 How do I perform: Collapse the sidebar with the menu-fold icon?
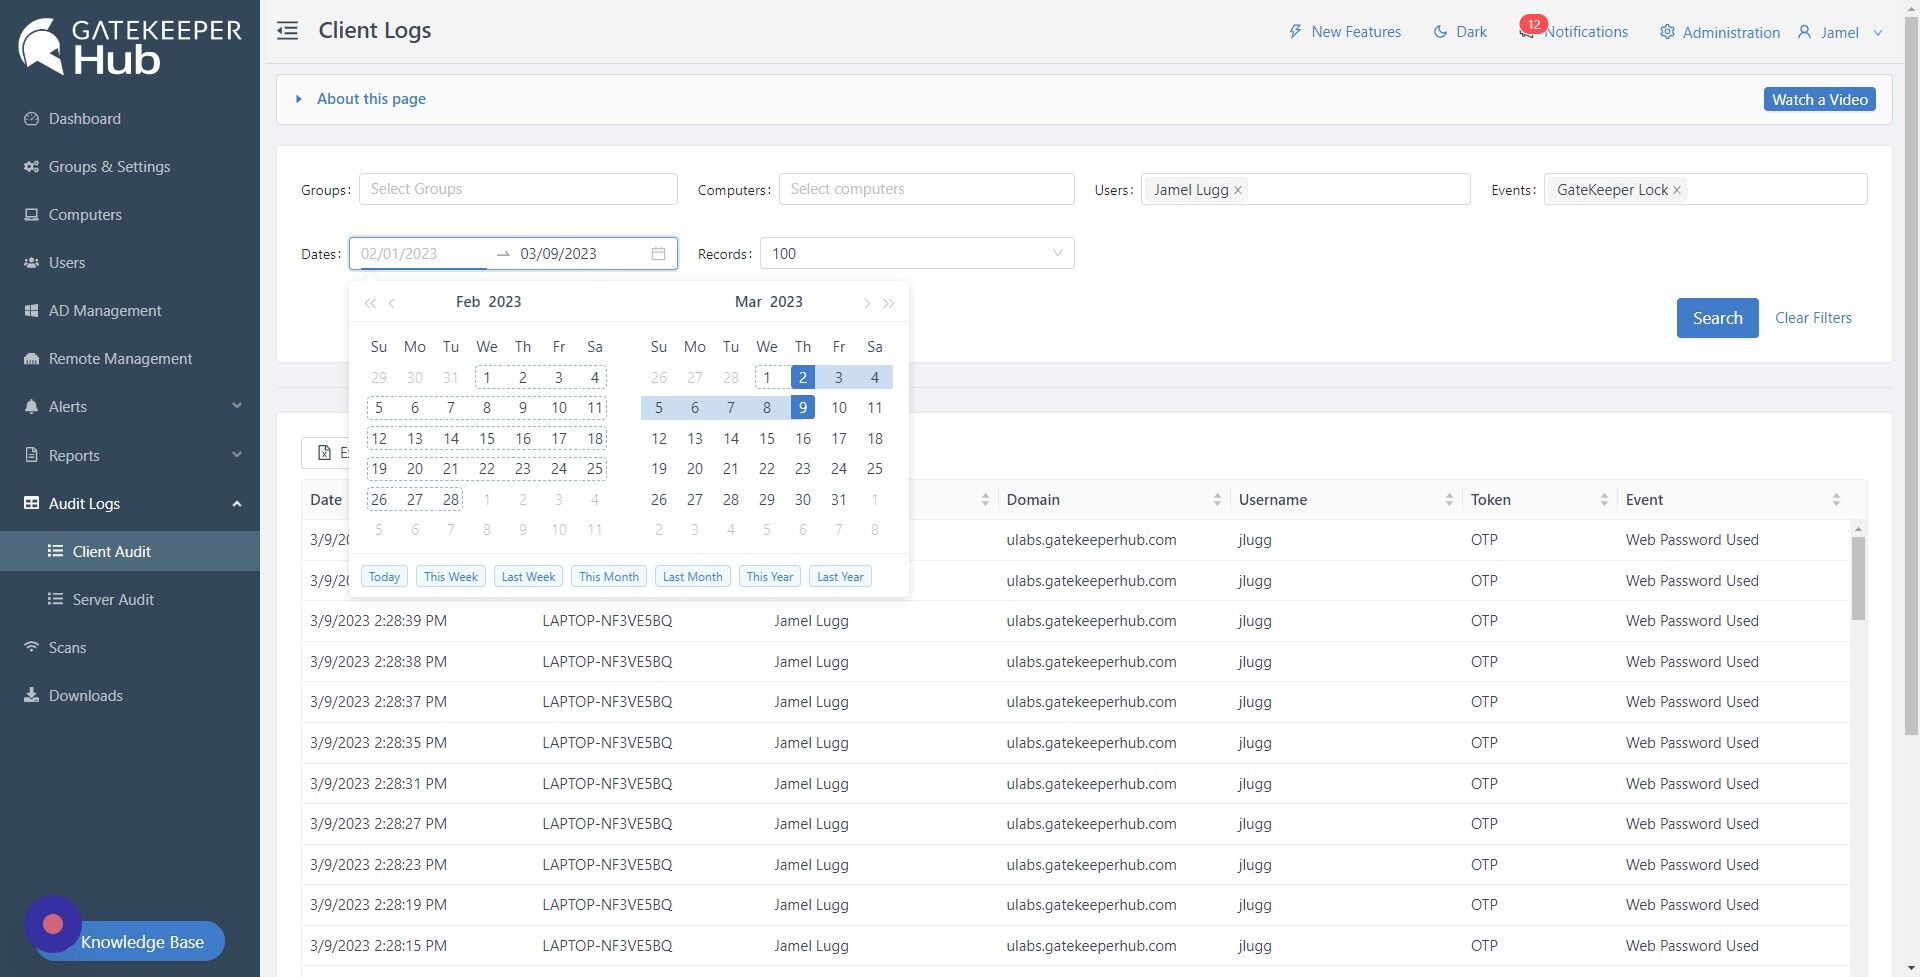point(287,31)
